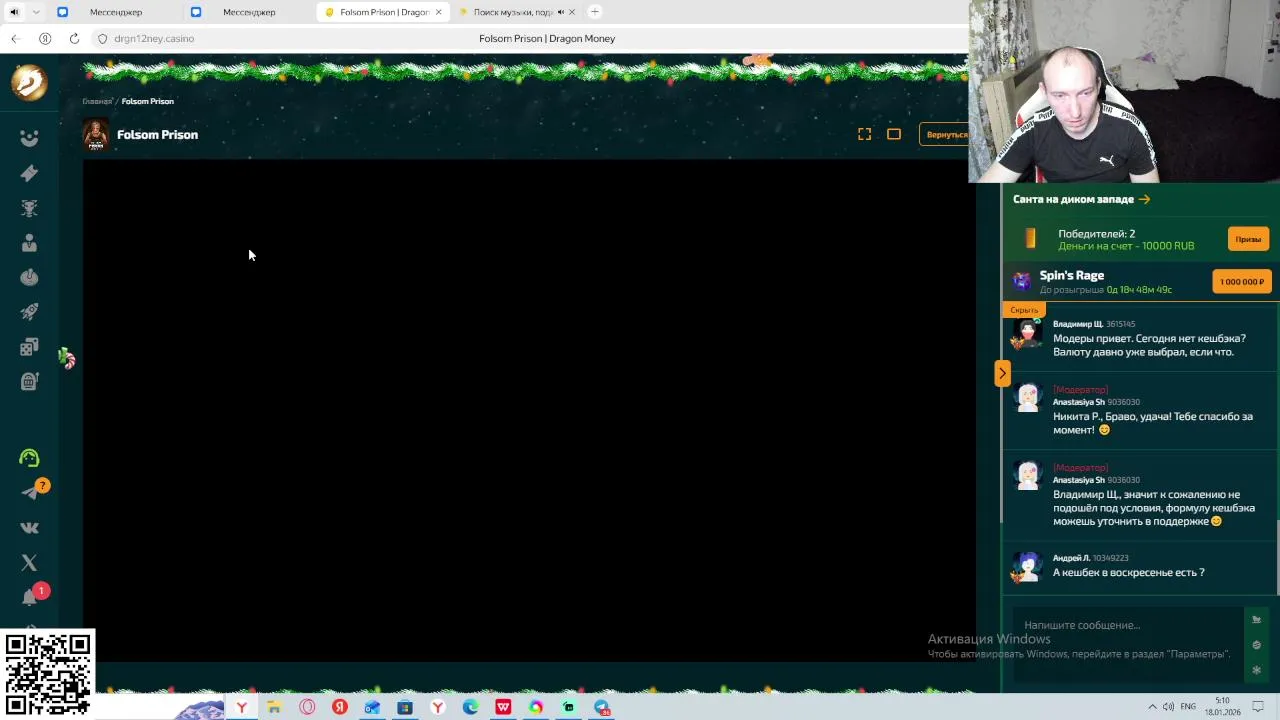Viewport: 1280px width, 720px height.
Task: Click the Spin's Rage gem icon
Action: [1021, 282]
